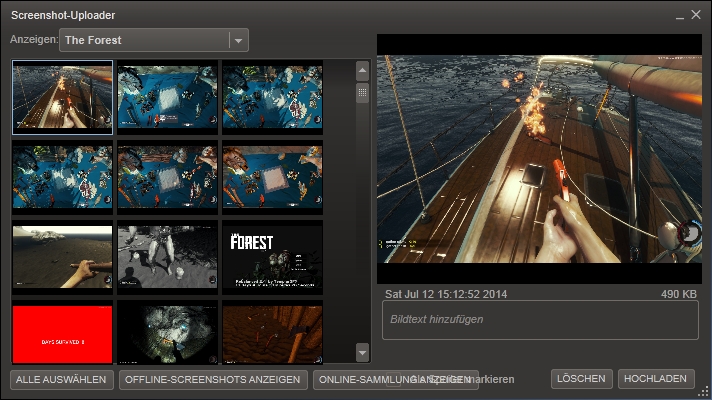Viewport: 712px width, 400px height.
Task: Select the red Days Survived thumbnail
Action: [x=62, y=334]
